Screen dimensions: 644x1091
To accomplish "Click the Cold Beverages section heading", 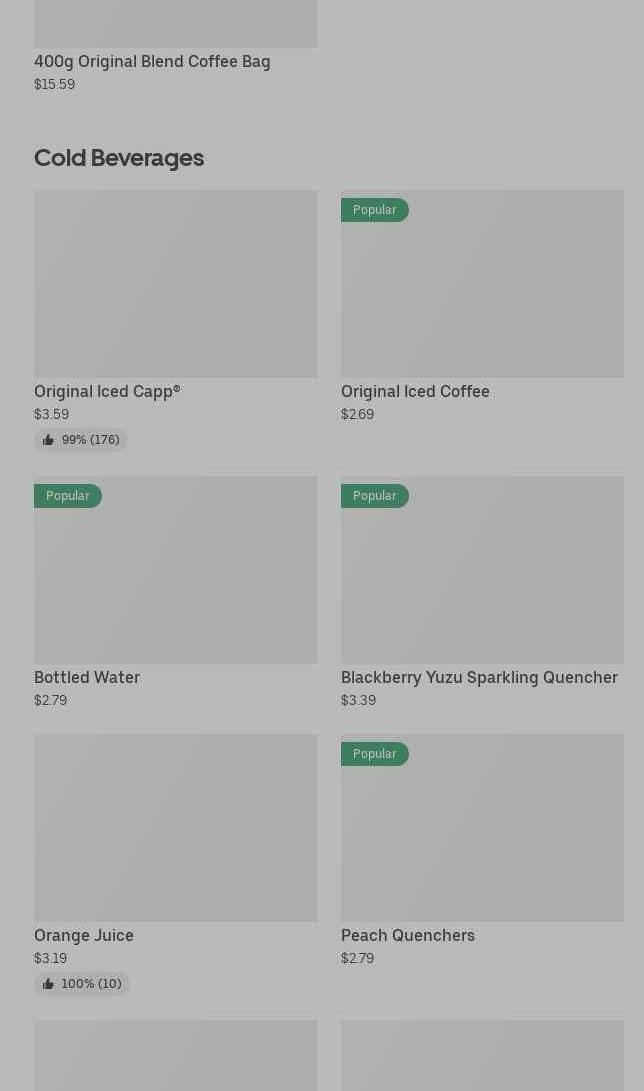I will click(x=119, y=158).
